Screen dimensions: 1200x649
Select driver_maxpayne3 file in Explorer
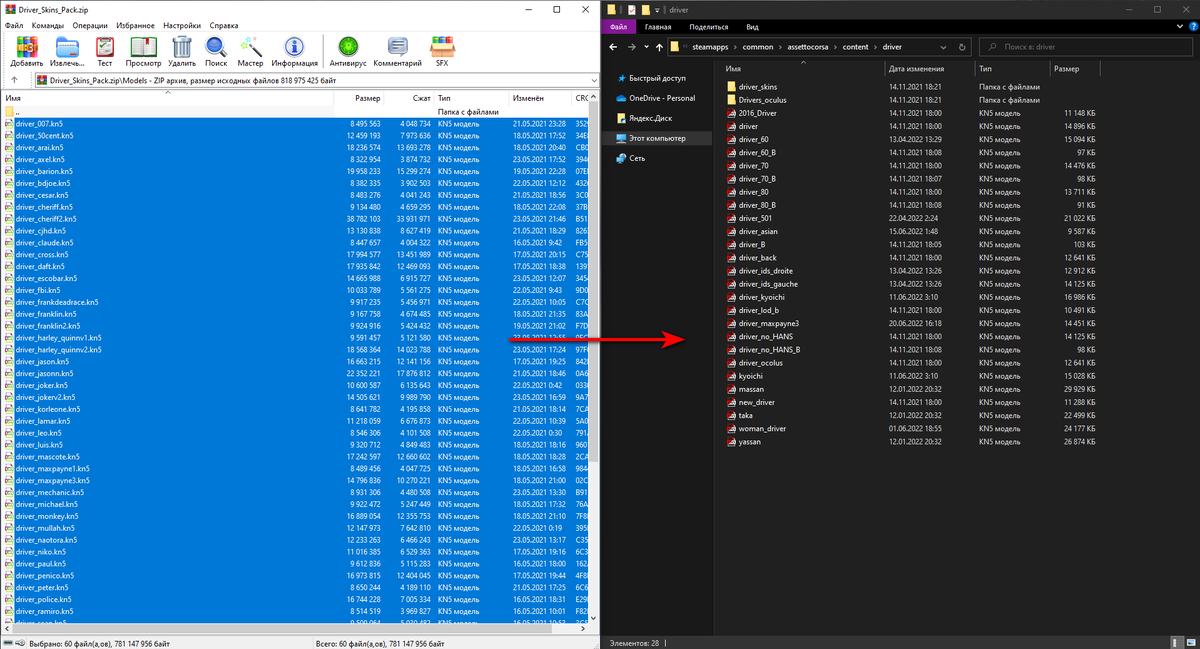tap(762, 323)
